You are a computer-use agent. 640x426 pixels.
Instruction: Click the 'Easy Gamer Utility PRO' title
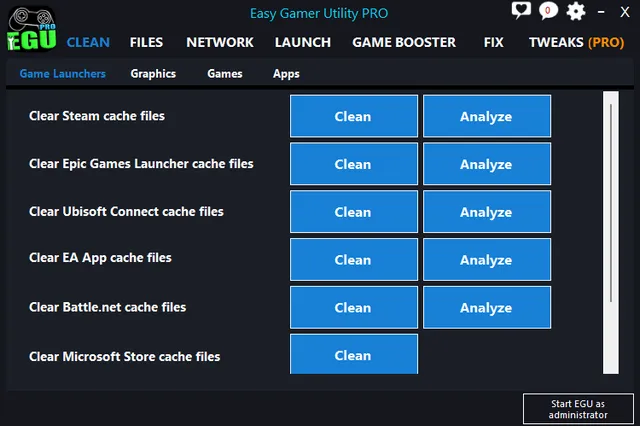click(x=319, y=13)
